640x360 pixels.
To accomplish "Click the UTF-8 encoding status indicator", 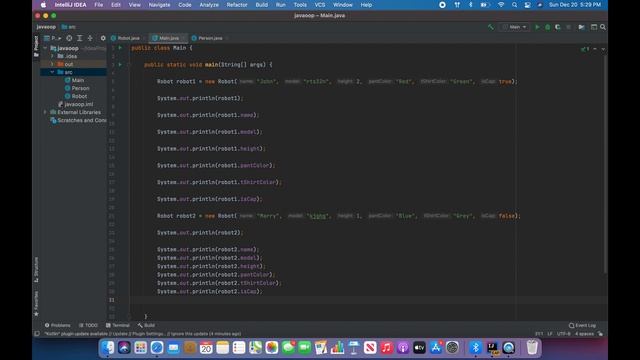I will click(x=563, y=333).
